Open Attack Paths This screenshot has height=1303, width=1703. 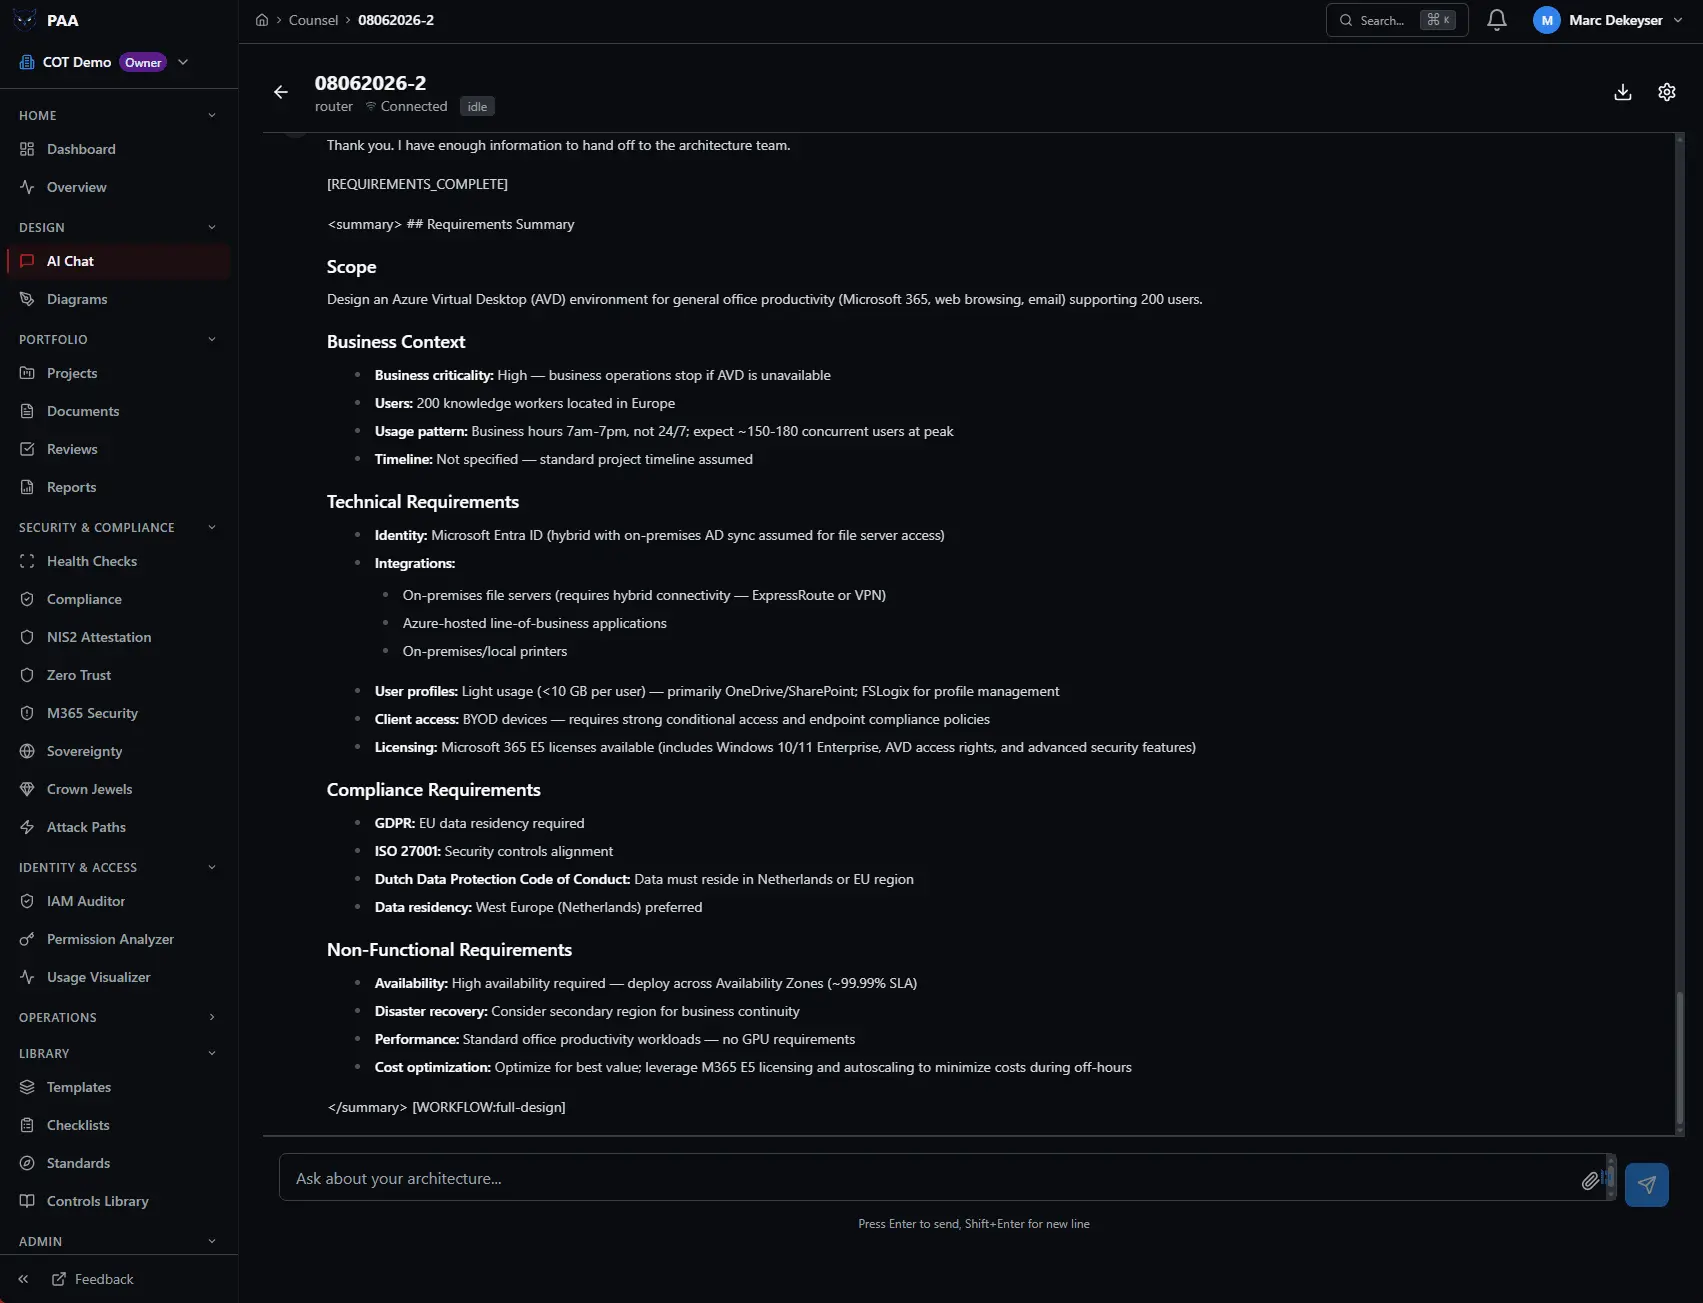coord(119,827)
